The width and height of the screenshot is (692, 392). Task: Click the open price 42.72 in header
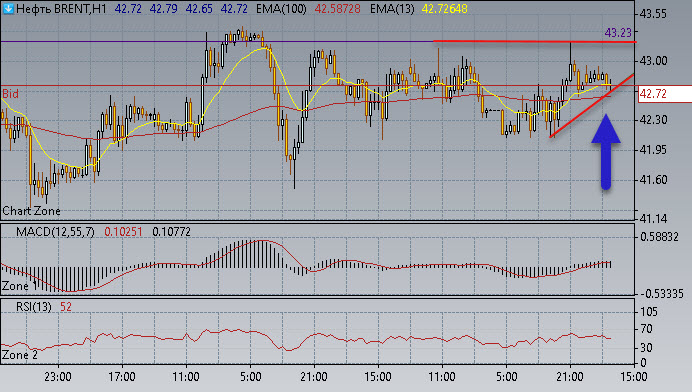point(128,9)
